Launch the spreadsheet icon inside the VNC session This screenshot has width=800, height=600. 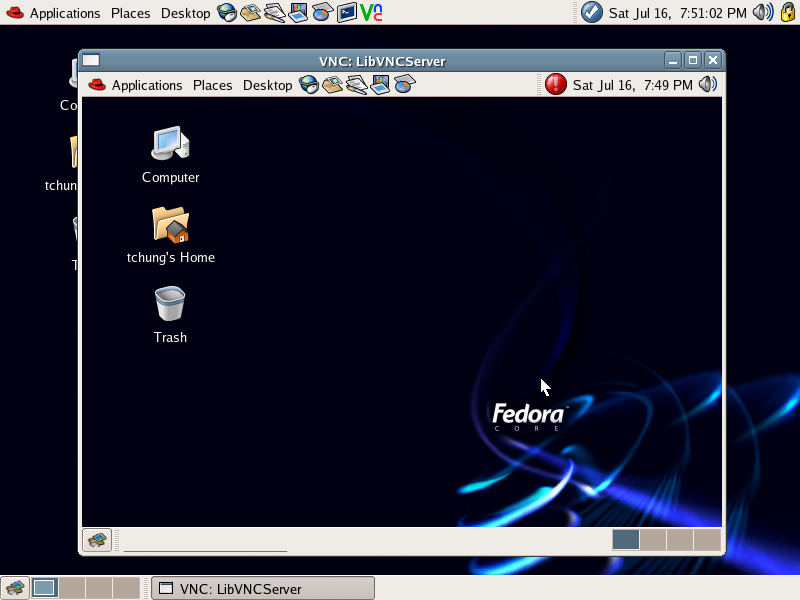[x=405, y=85]
